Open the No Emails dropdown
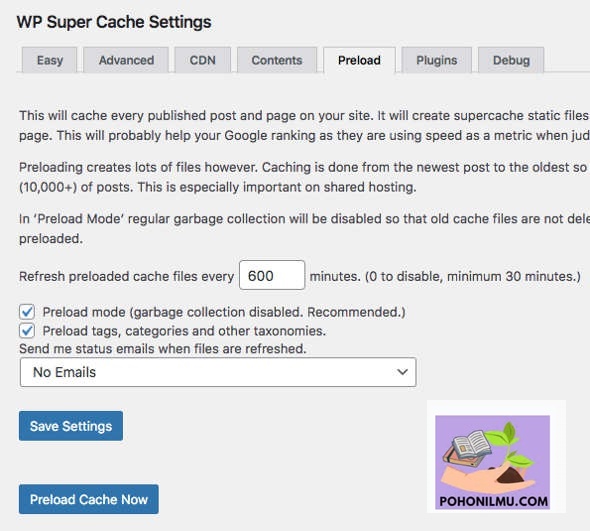Image resolution: width=590 pixels, height=531 pixels. point(218,372)
